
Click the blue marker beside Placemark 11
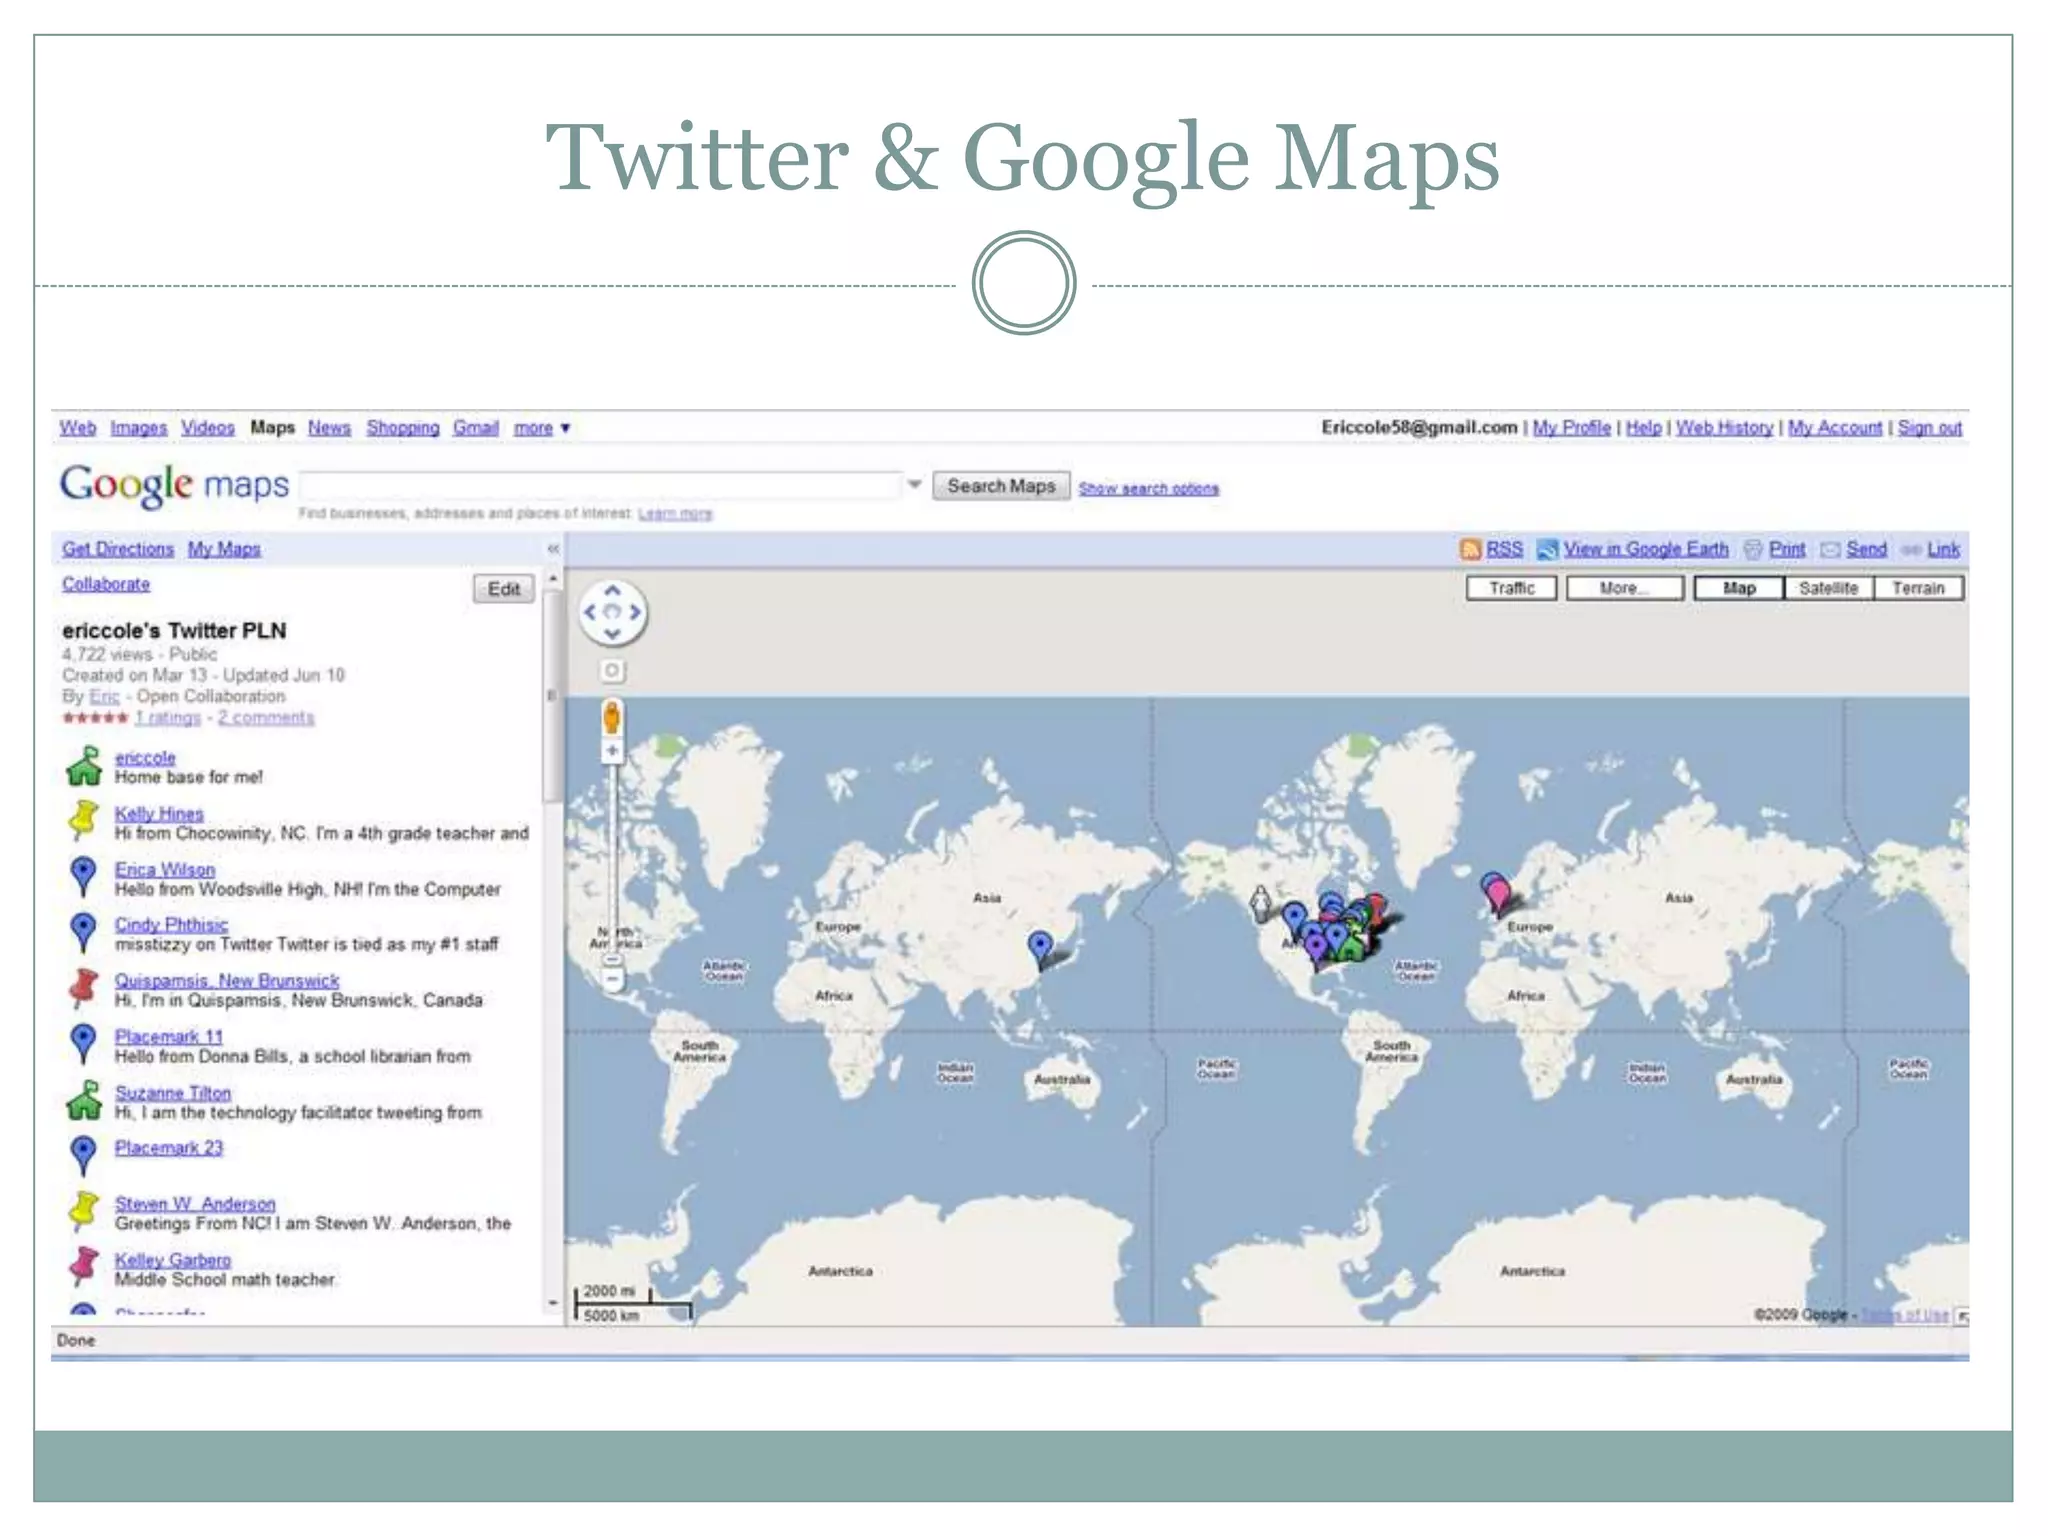tap(84, 1044)
